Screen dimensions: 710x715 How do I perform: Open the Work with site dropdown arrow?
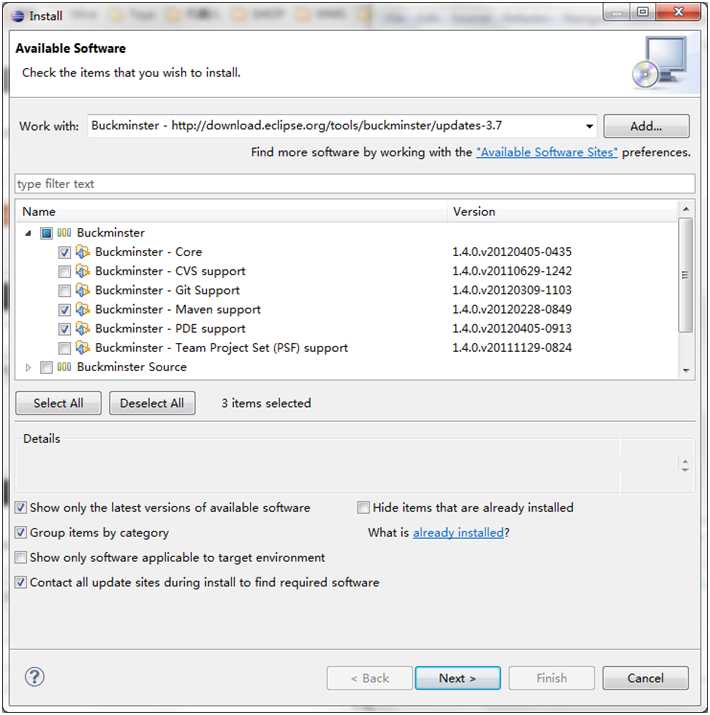[590, 126]
